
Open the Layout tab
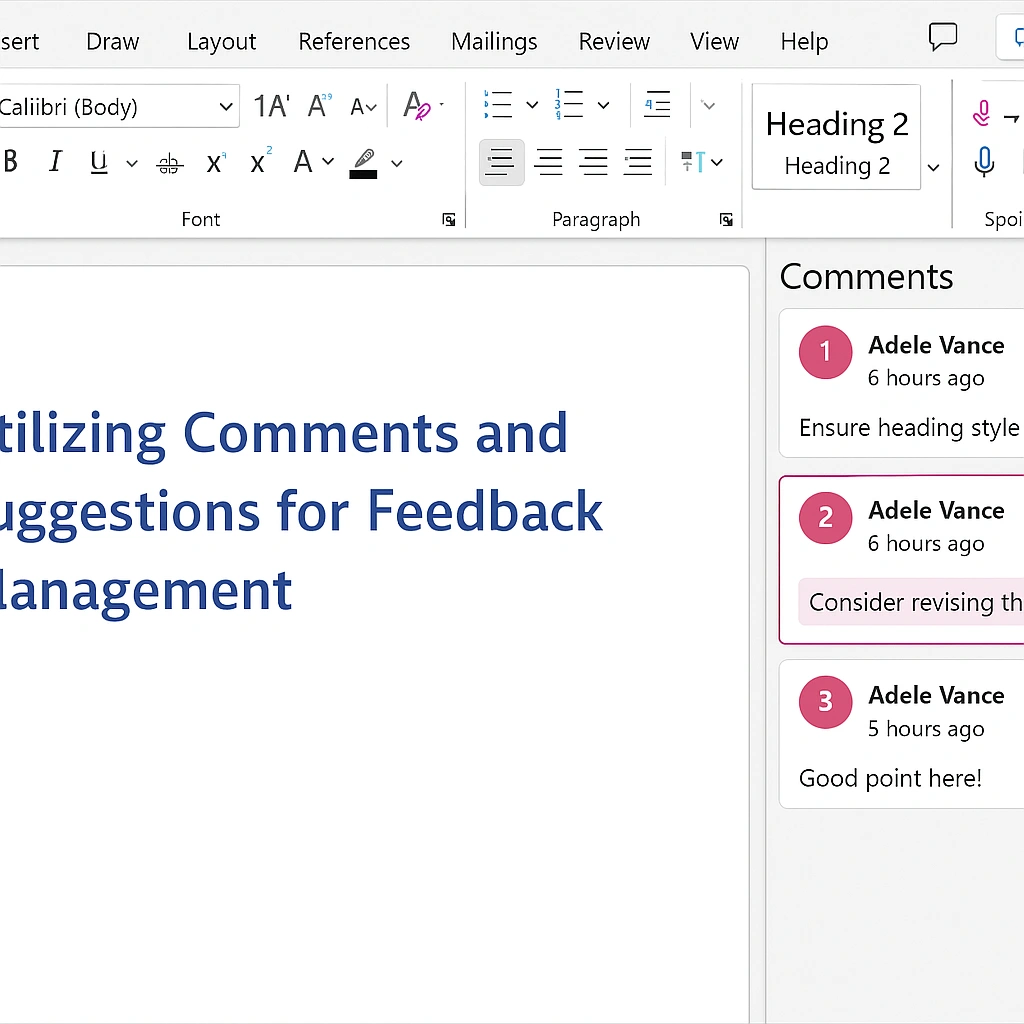[221, 42]
